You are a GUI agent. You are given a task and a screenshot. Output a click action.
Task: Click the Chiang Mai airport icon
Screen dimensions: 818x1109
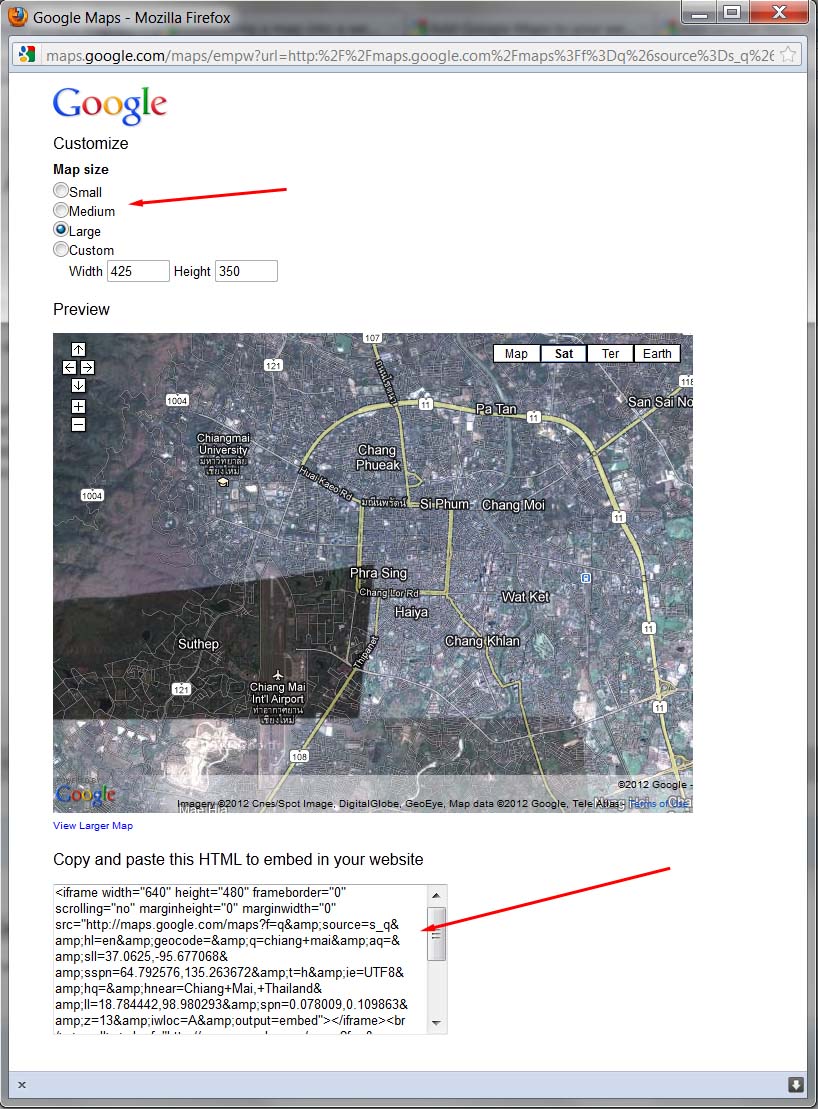point(278,674)
